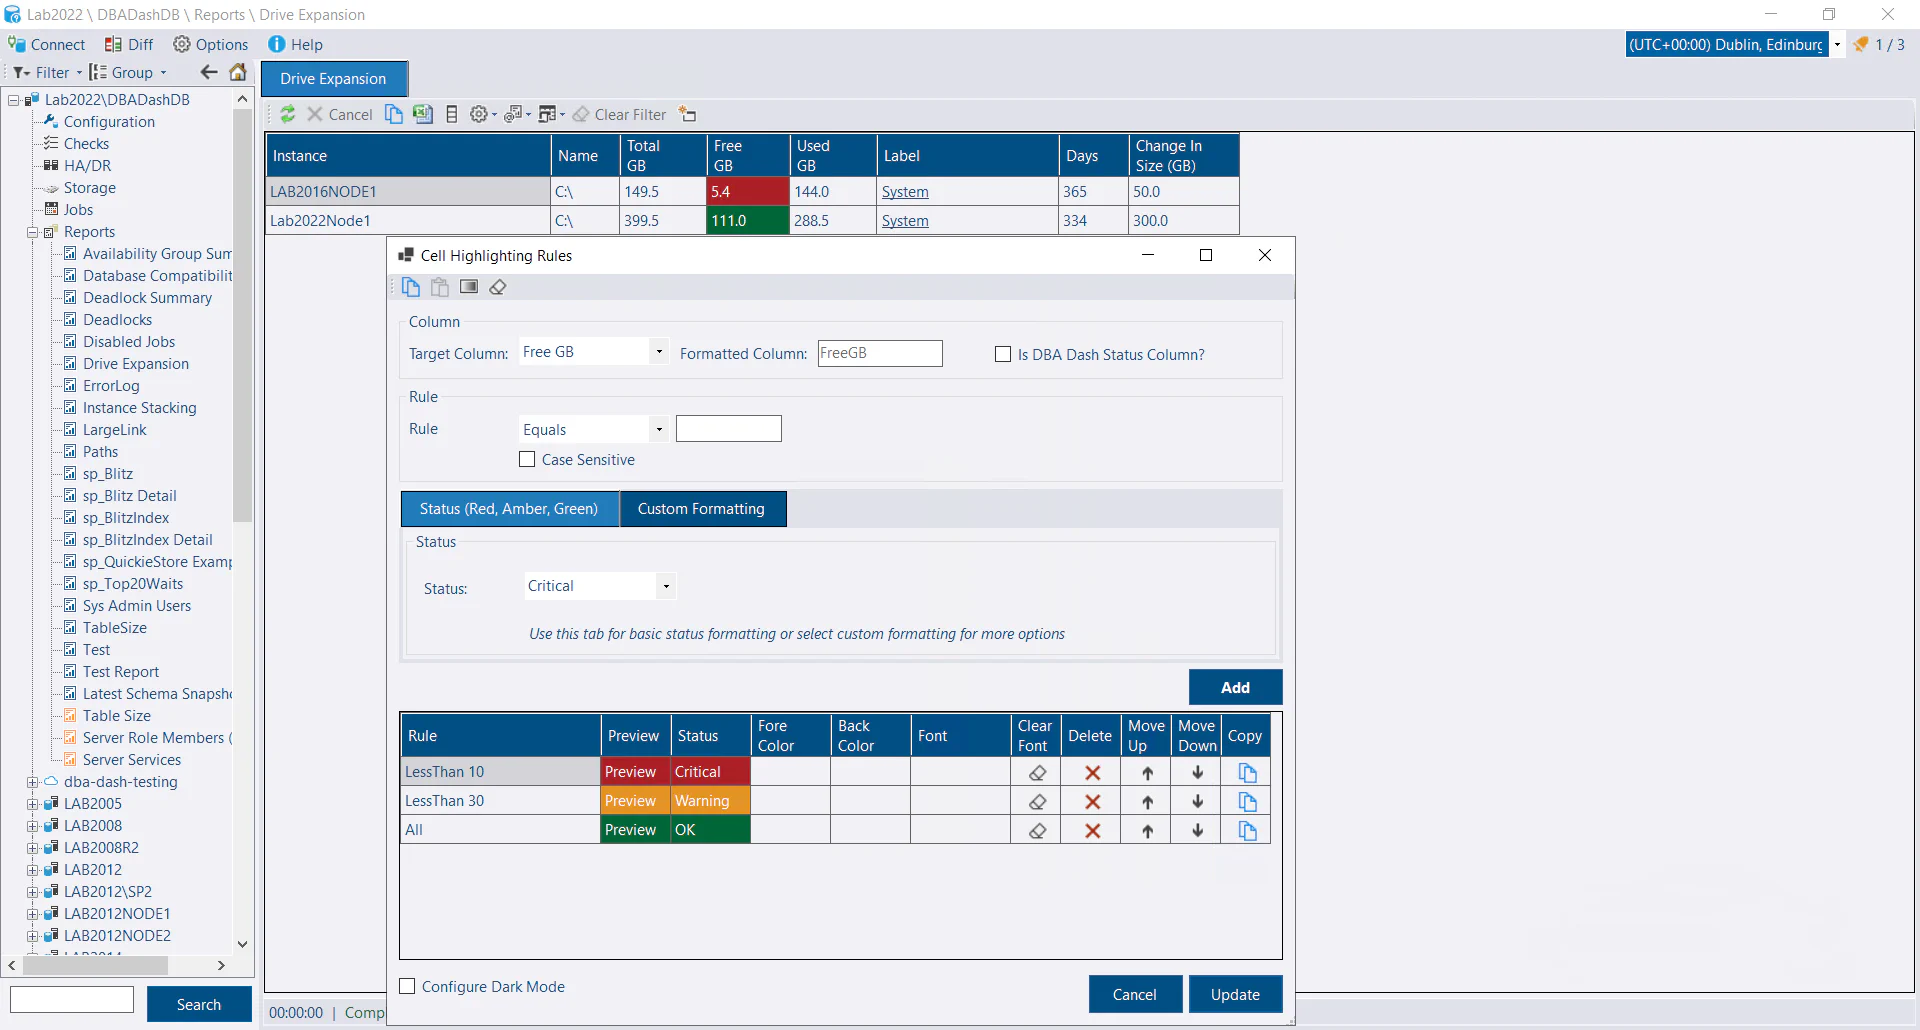Image resolution: width=1920 pixels, height=1030 pixels.
Task: Delete the LessThan 30 rule
Action: 1093,801
